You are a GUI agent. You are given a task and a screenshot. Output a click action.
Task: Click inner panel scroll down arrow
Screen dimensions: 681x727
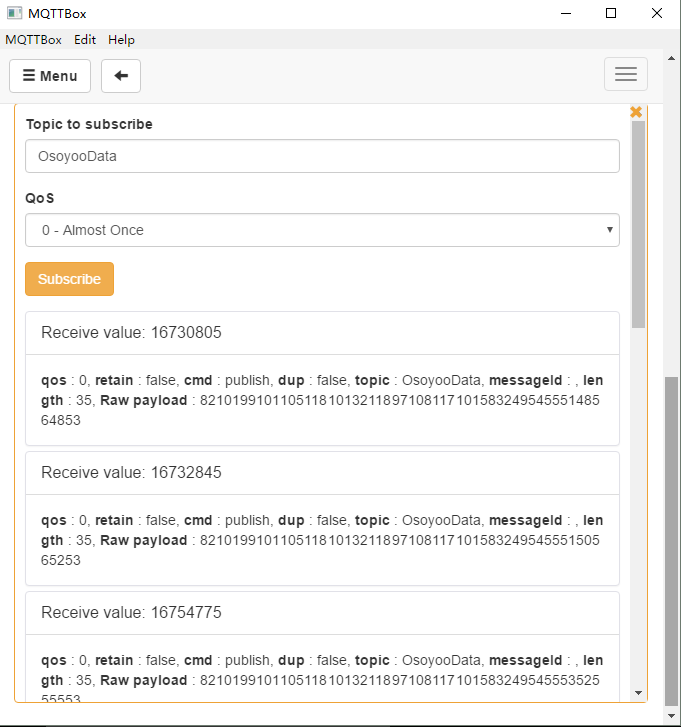coord(638,693)
